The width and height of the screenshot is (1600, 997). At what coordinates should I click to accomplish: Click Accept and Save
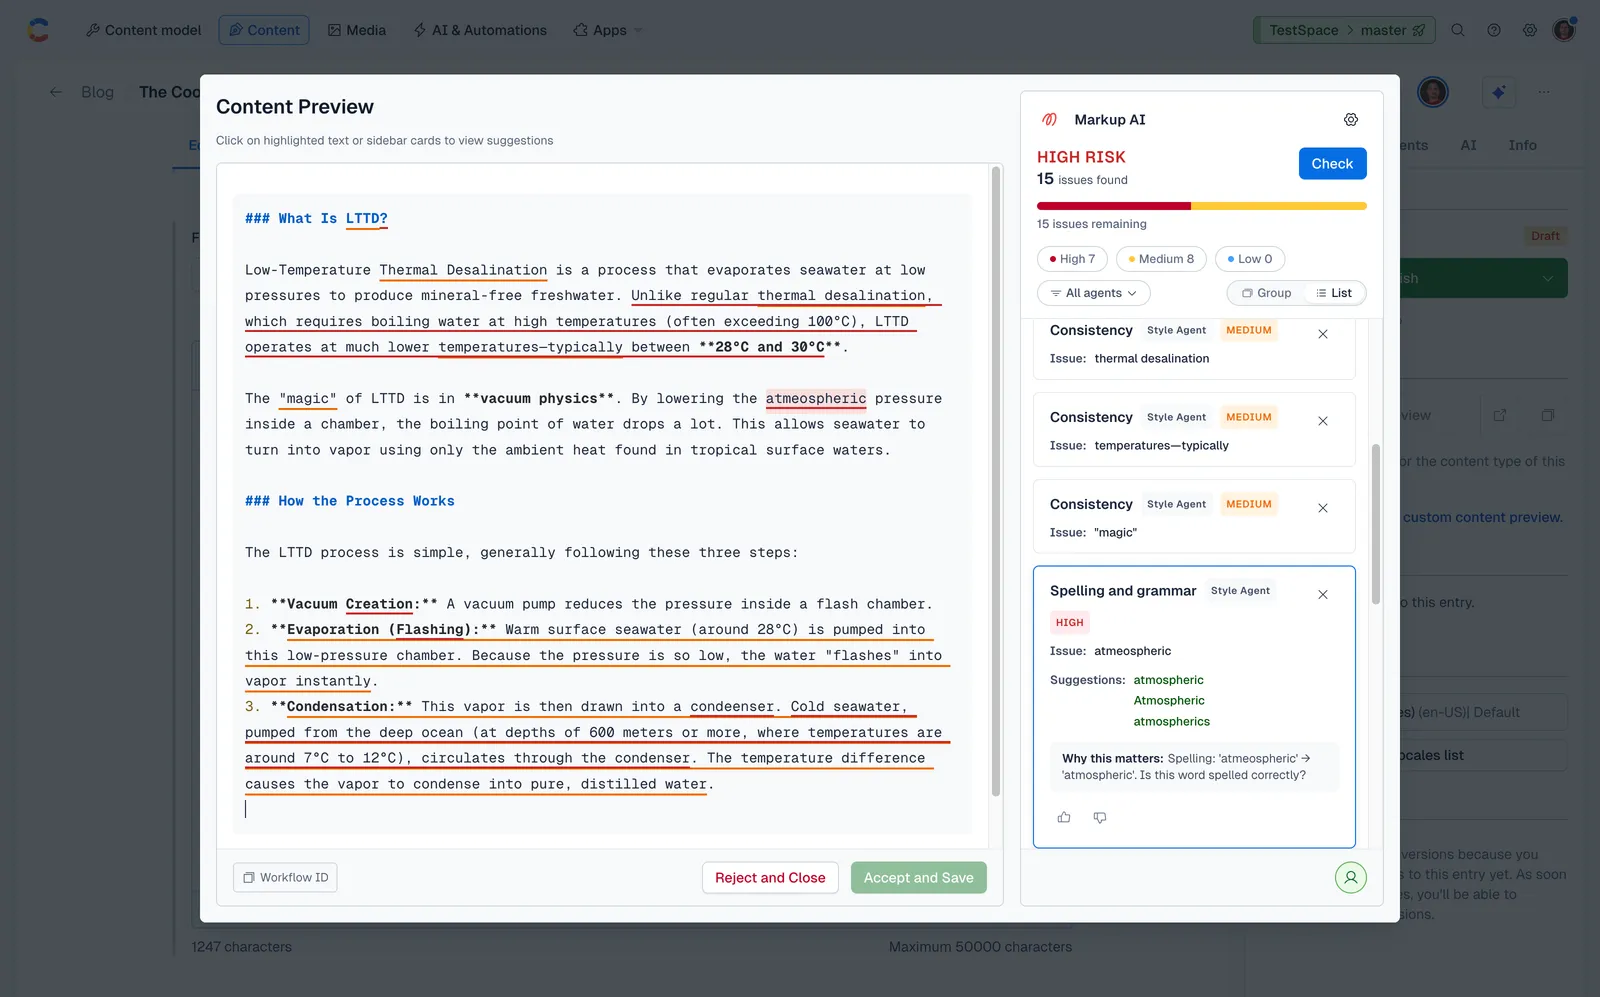pos(918,878)
